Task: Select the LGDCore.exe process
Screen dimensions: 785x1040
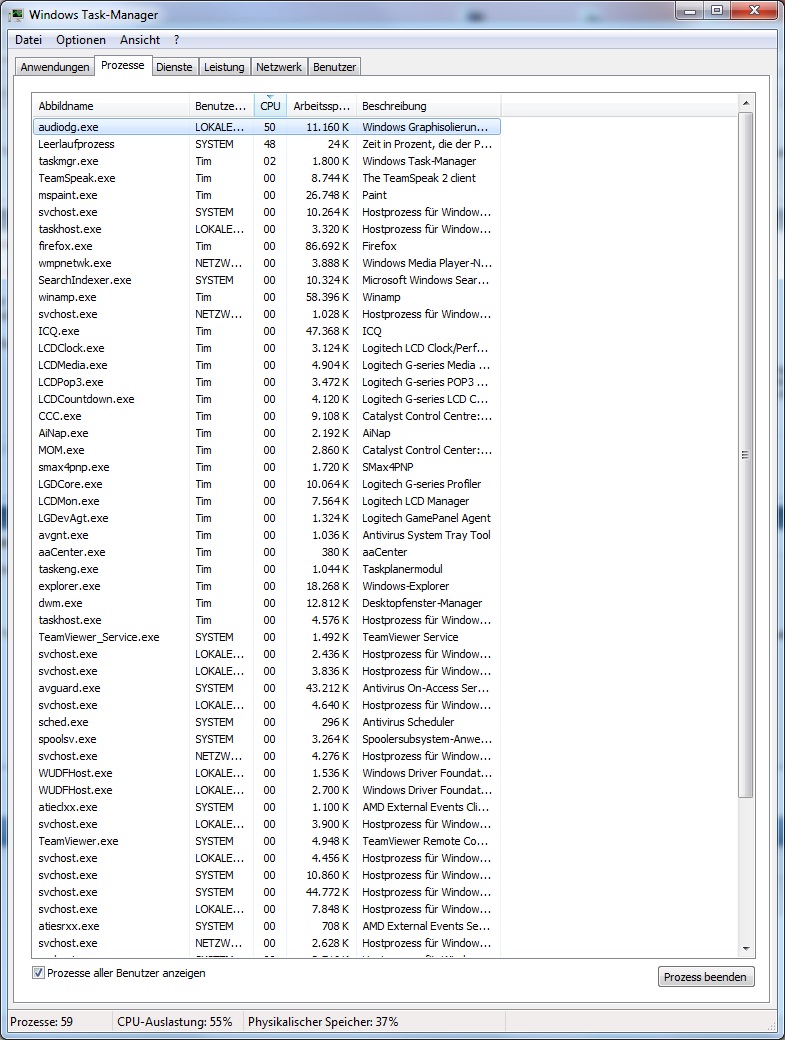Action: pos(267,484)
